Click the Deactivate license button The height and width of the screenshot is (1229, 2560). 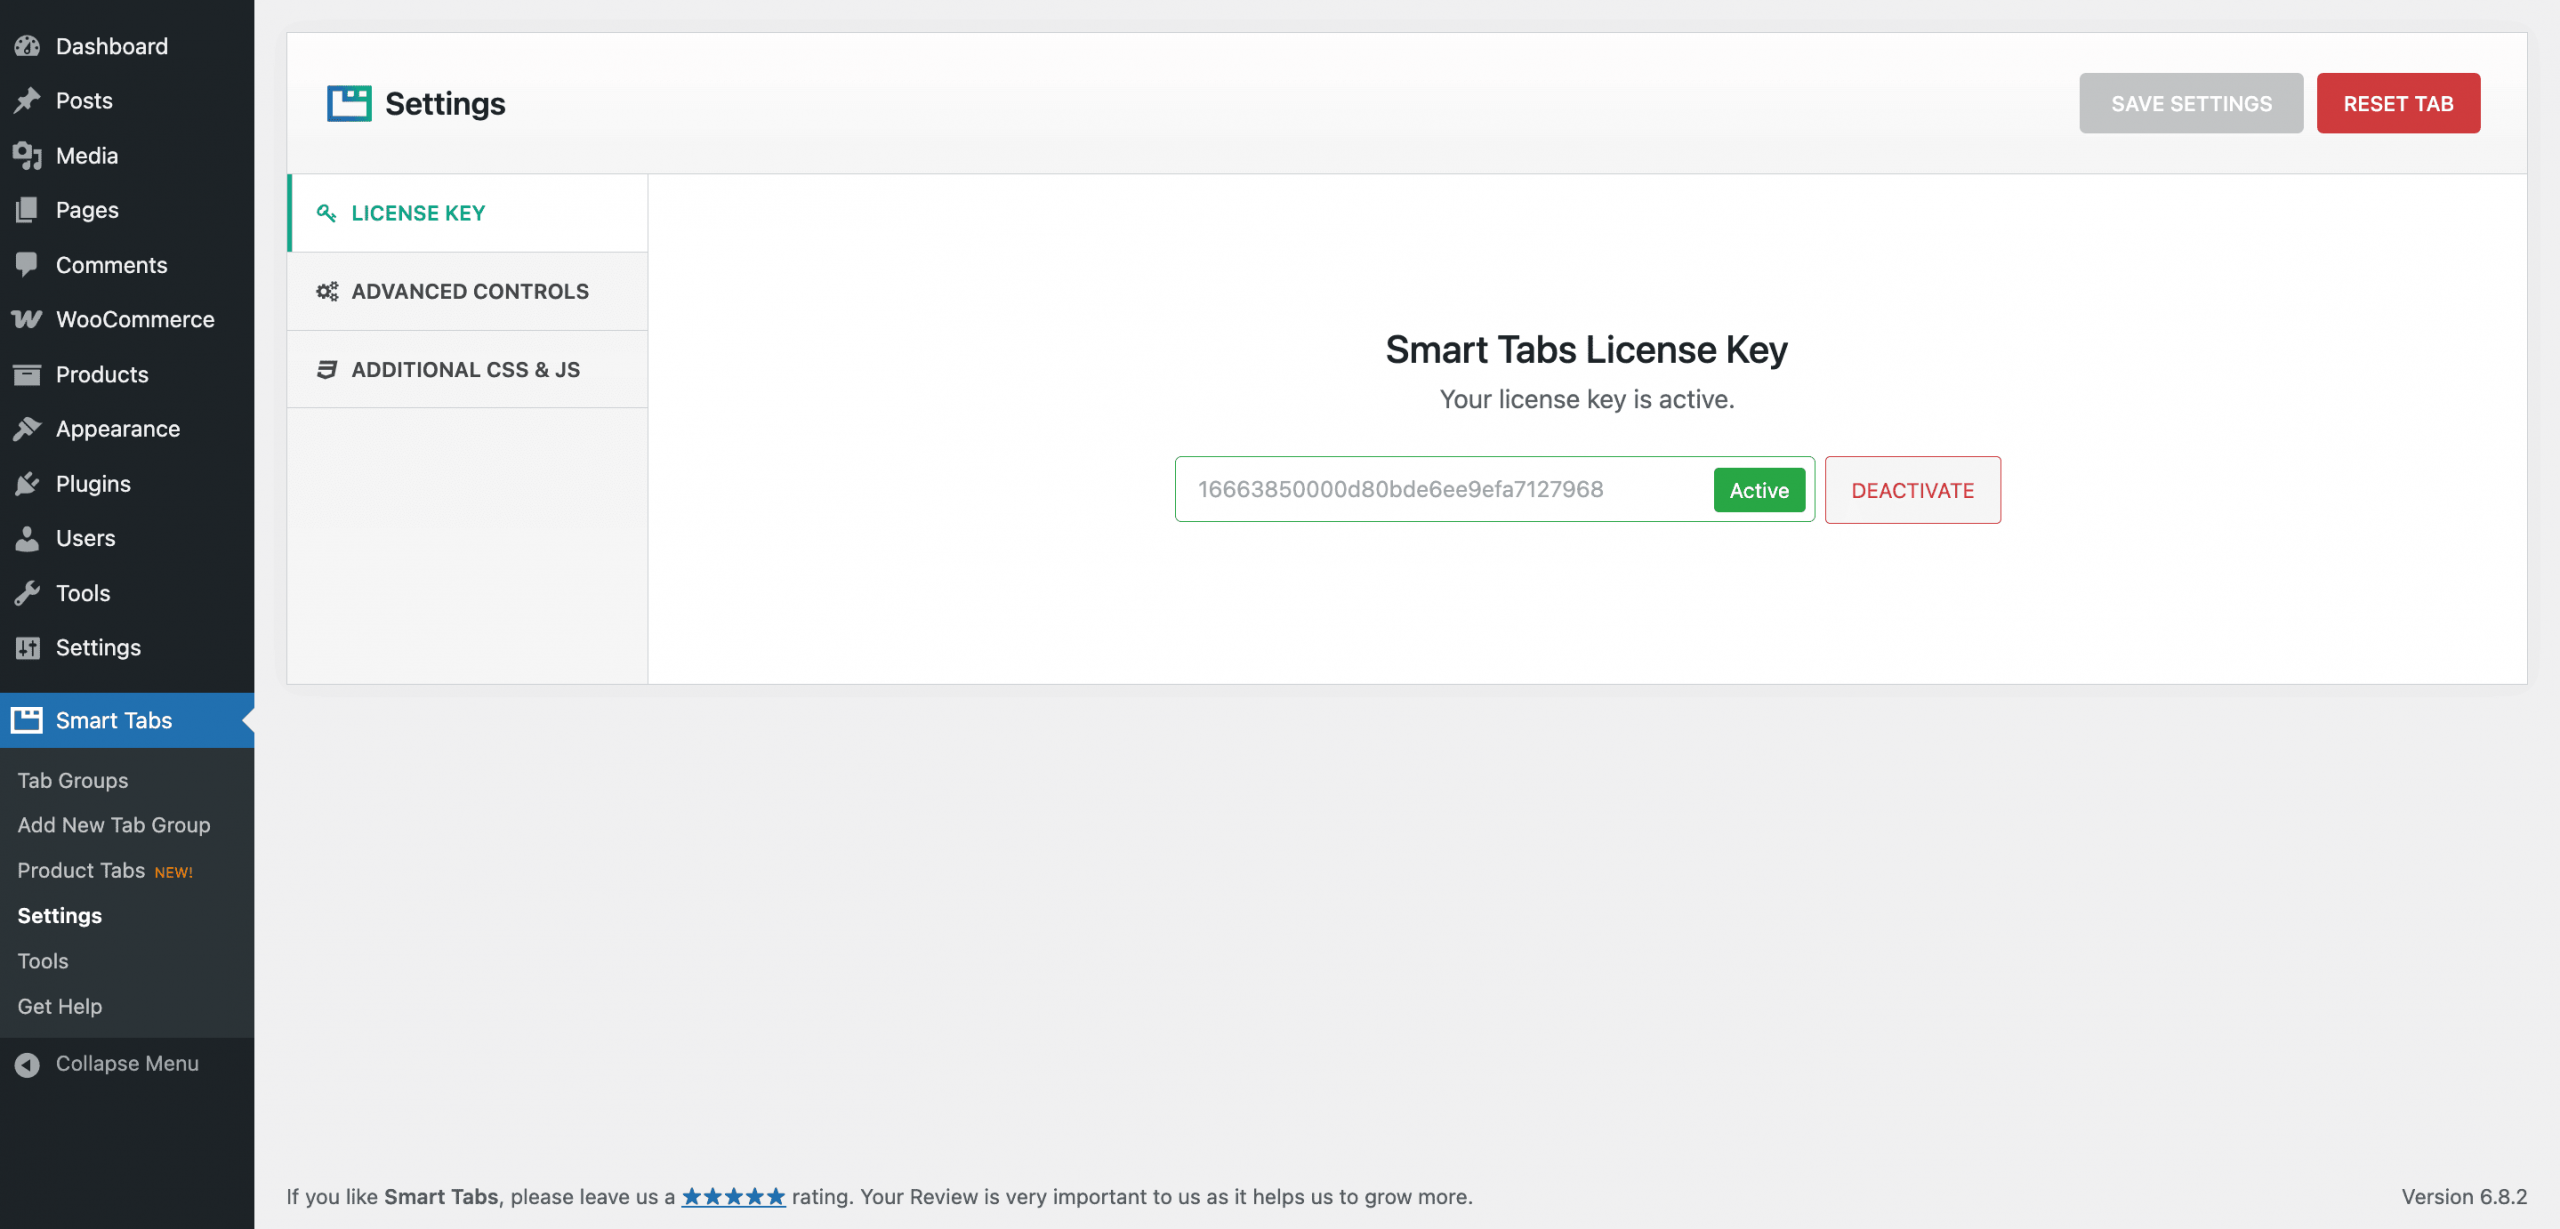(1912, 490)
